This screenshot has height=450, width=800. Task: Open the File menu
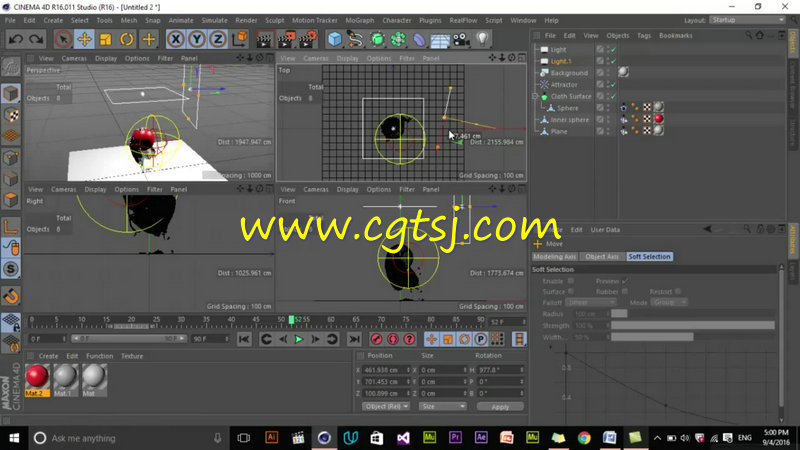pos(10,20)
